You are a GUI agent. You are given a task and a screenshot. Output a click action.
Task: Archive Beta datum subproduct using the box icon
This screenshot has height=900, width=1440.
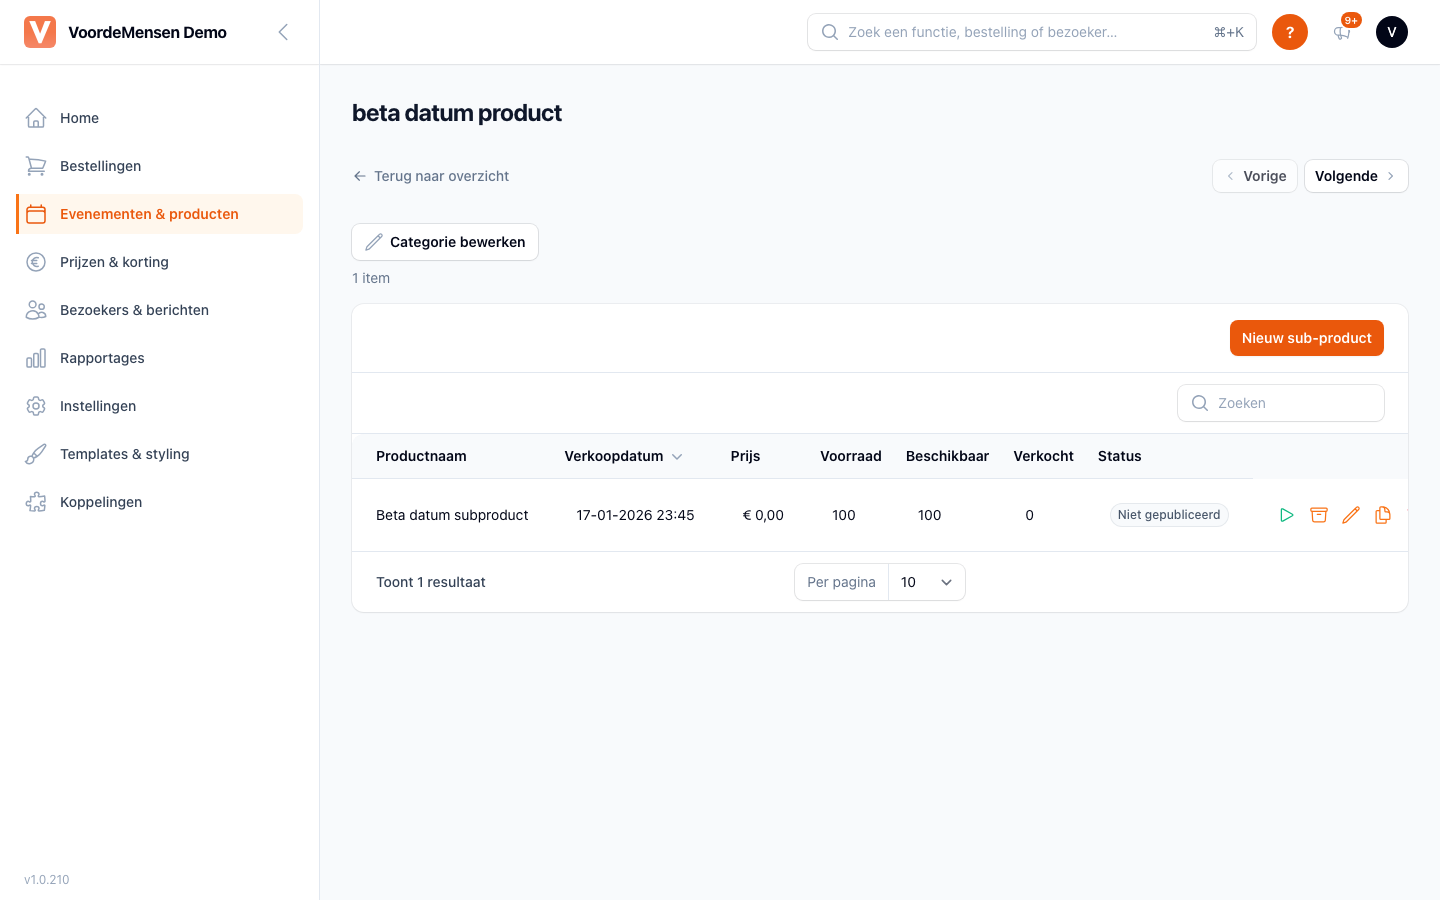pyautogui.click(x=1319, y=515)
